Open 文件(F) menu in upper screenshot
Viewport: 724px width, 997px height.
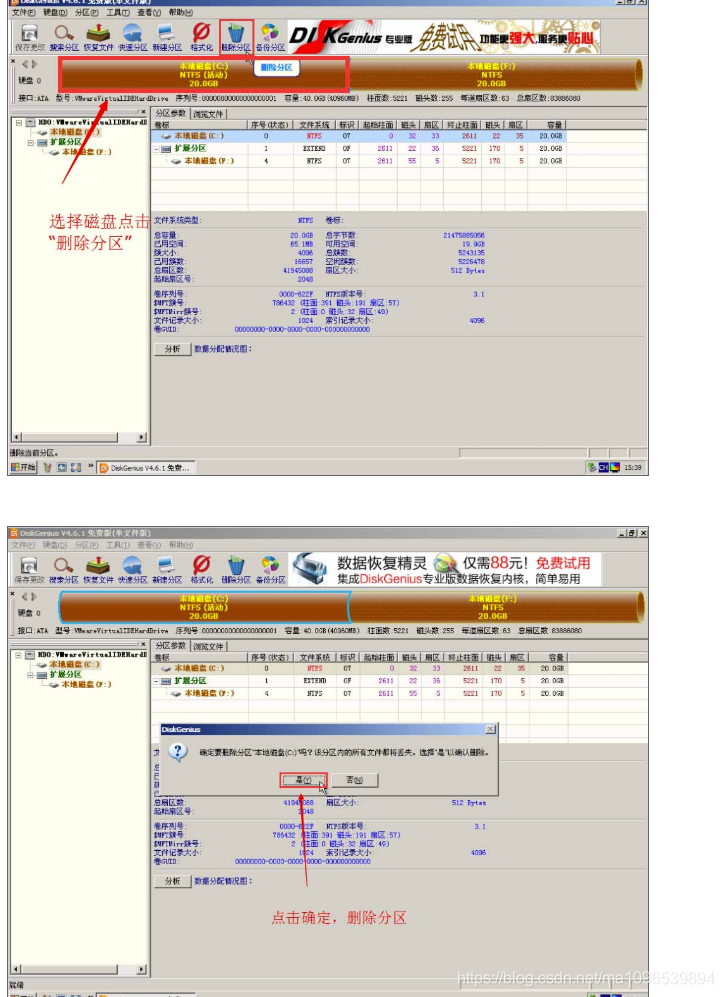(24, 13)
